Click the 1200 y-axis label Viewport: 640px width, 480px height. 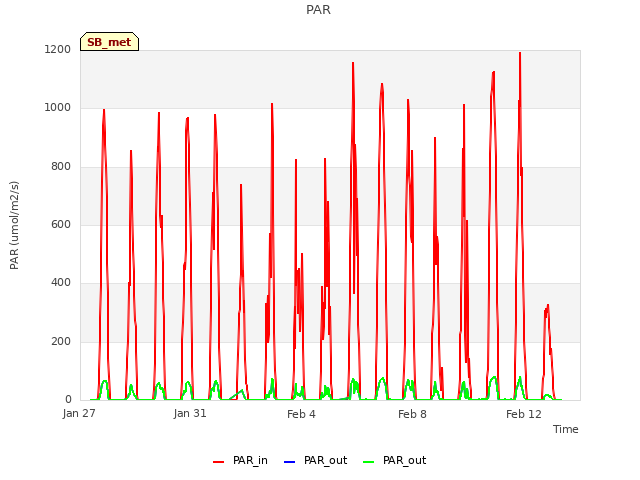(x=58, y=49)
